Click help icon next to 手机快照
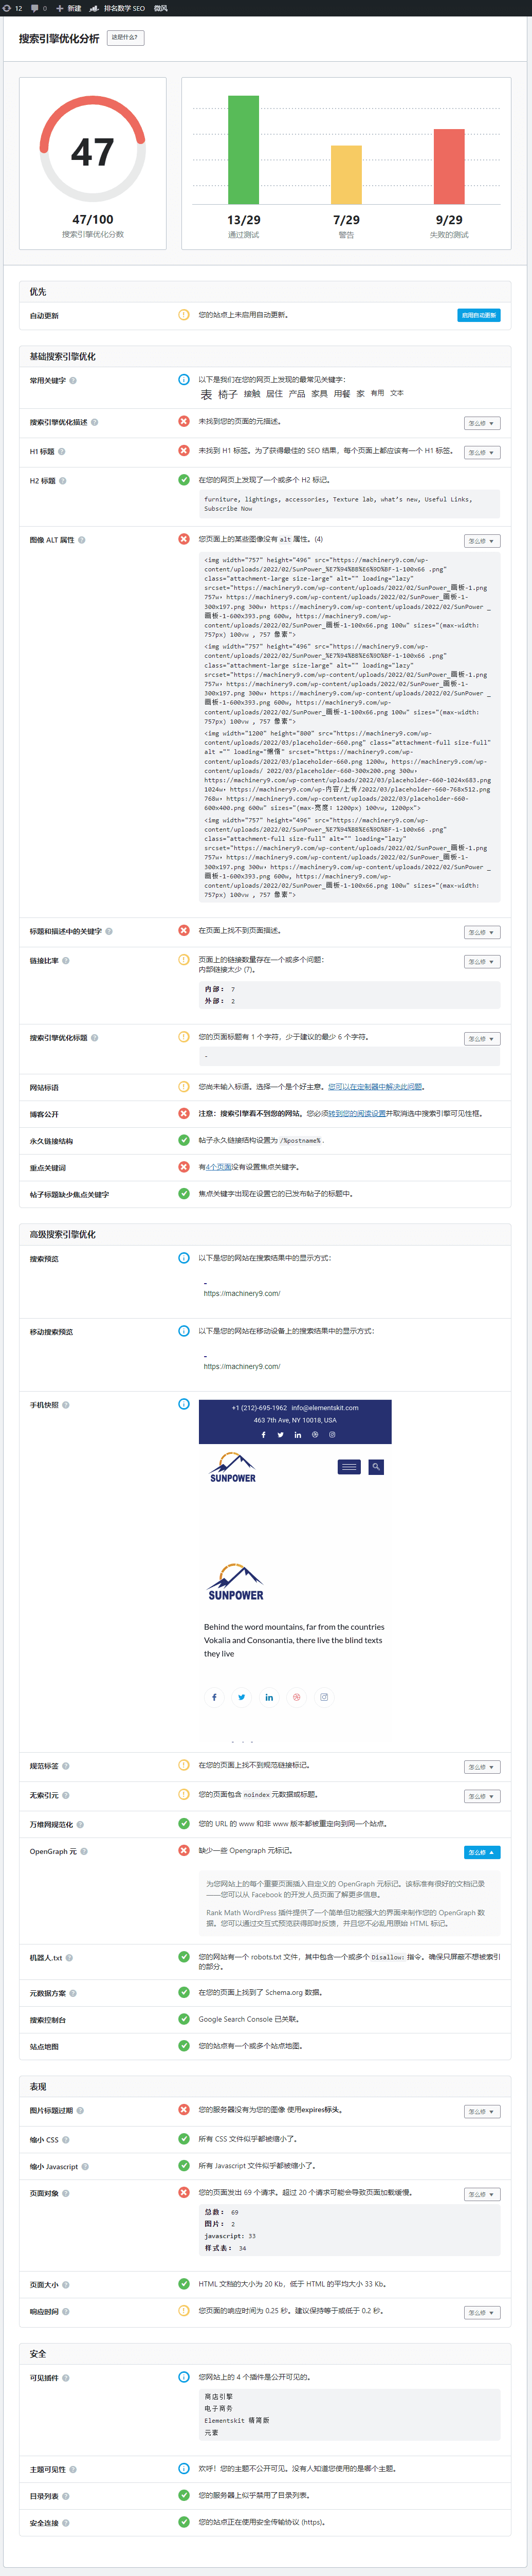This screenshot has width=532, height=2576. tap(66, 1405)
